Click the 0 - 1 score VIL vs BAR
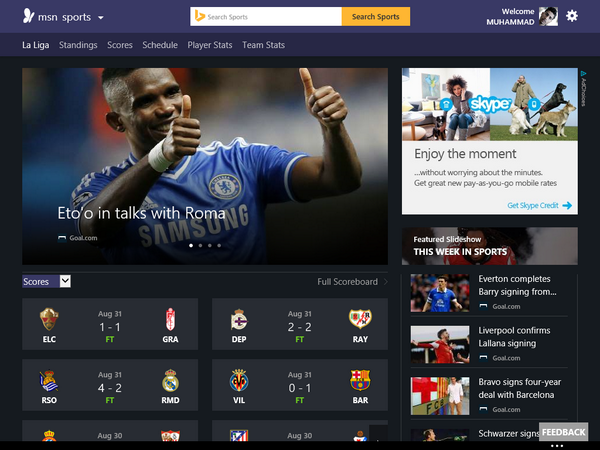 click(x=300, y=388)
